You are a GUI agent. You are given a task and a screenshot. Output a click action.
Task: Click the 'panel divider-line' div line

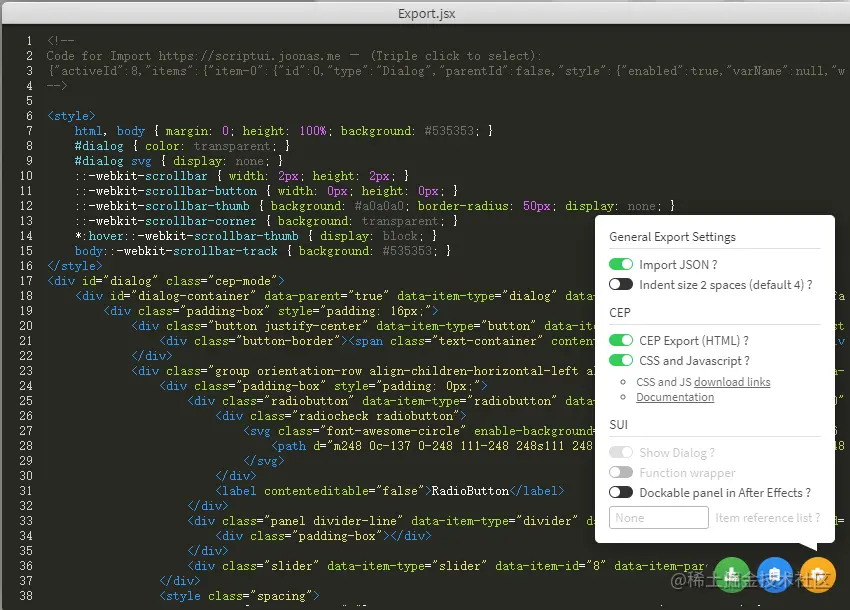point(391,521)
